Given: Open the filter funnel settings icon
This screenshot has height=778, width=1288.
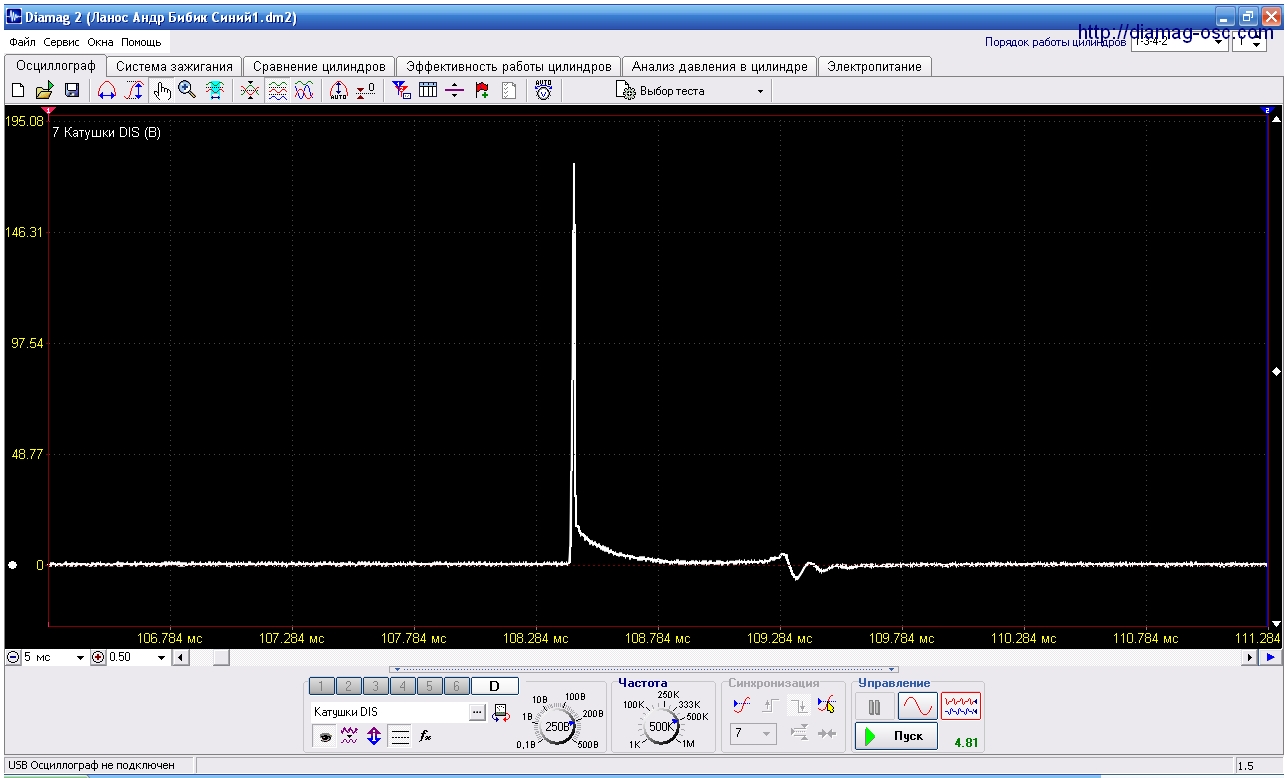Looking at the screenshot, I should [x=401, y=91].
